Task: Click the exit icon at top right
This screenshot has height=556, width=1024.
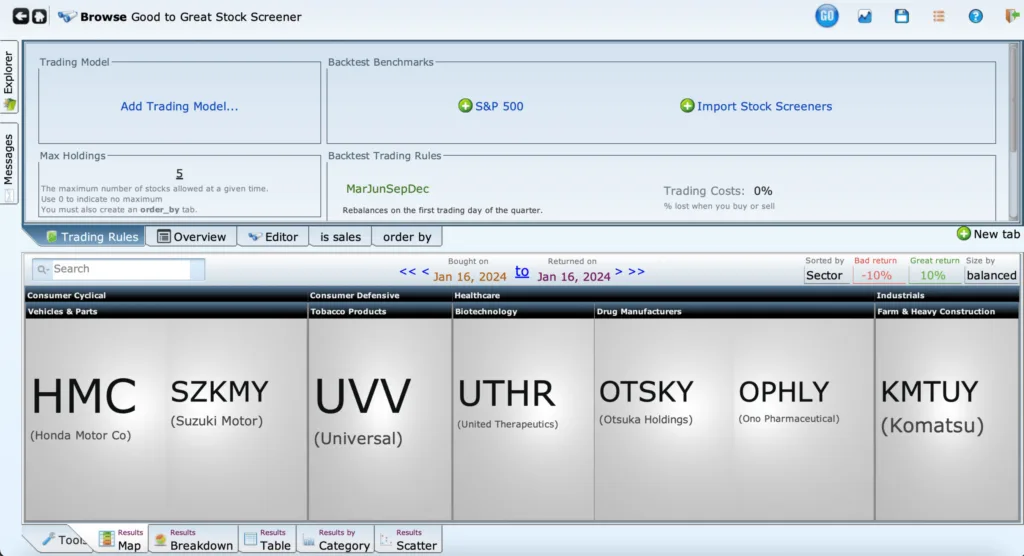Action: tap(1012, 16)
